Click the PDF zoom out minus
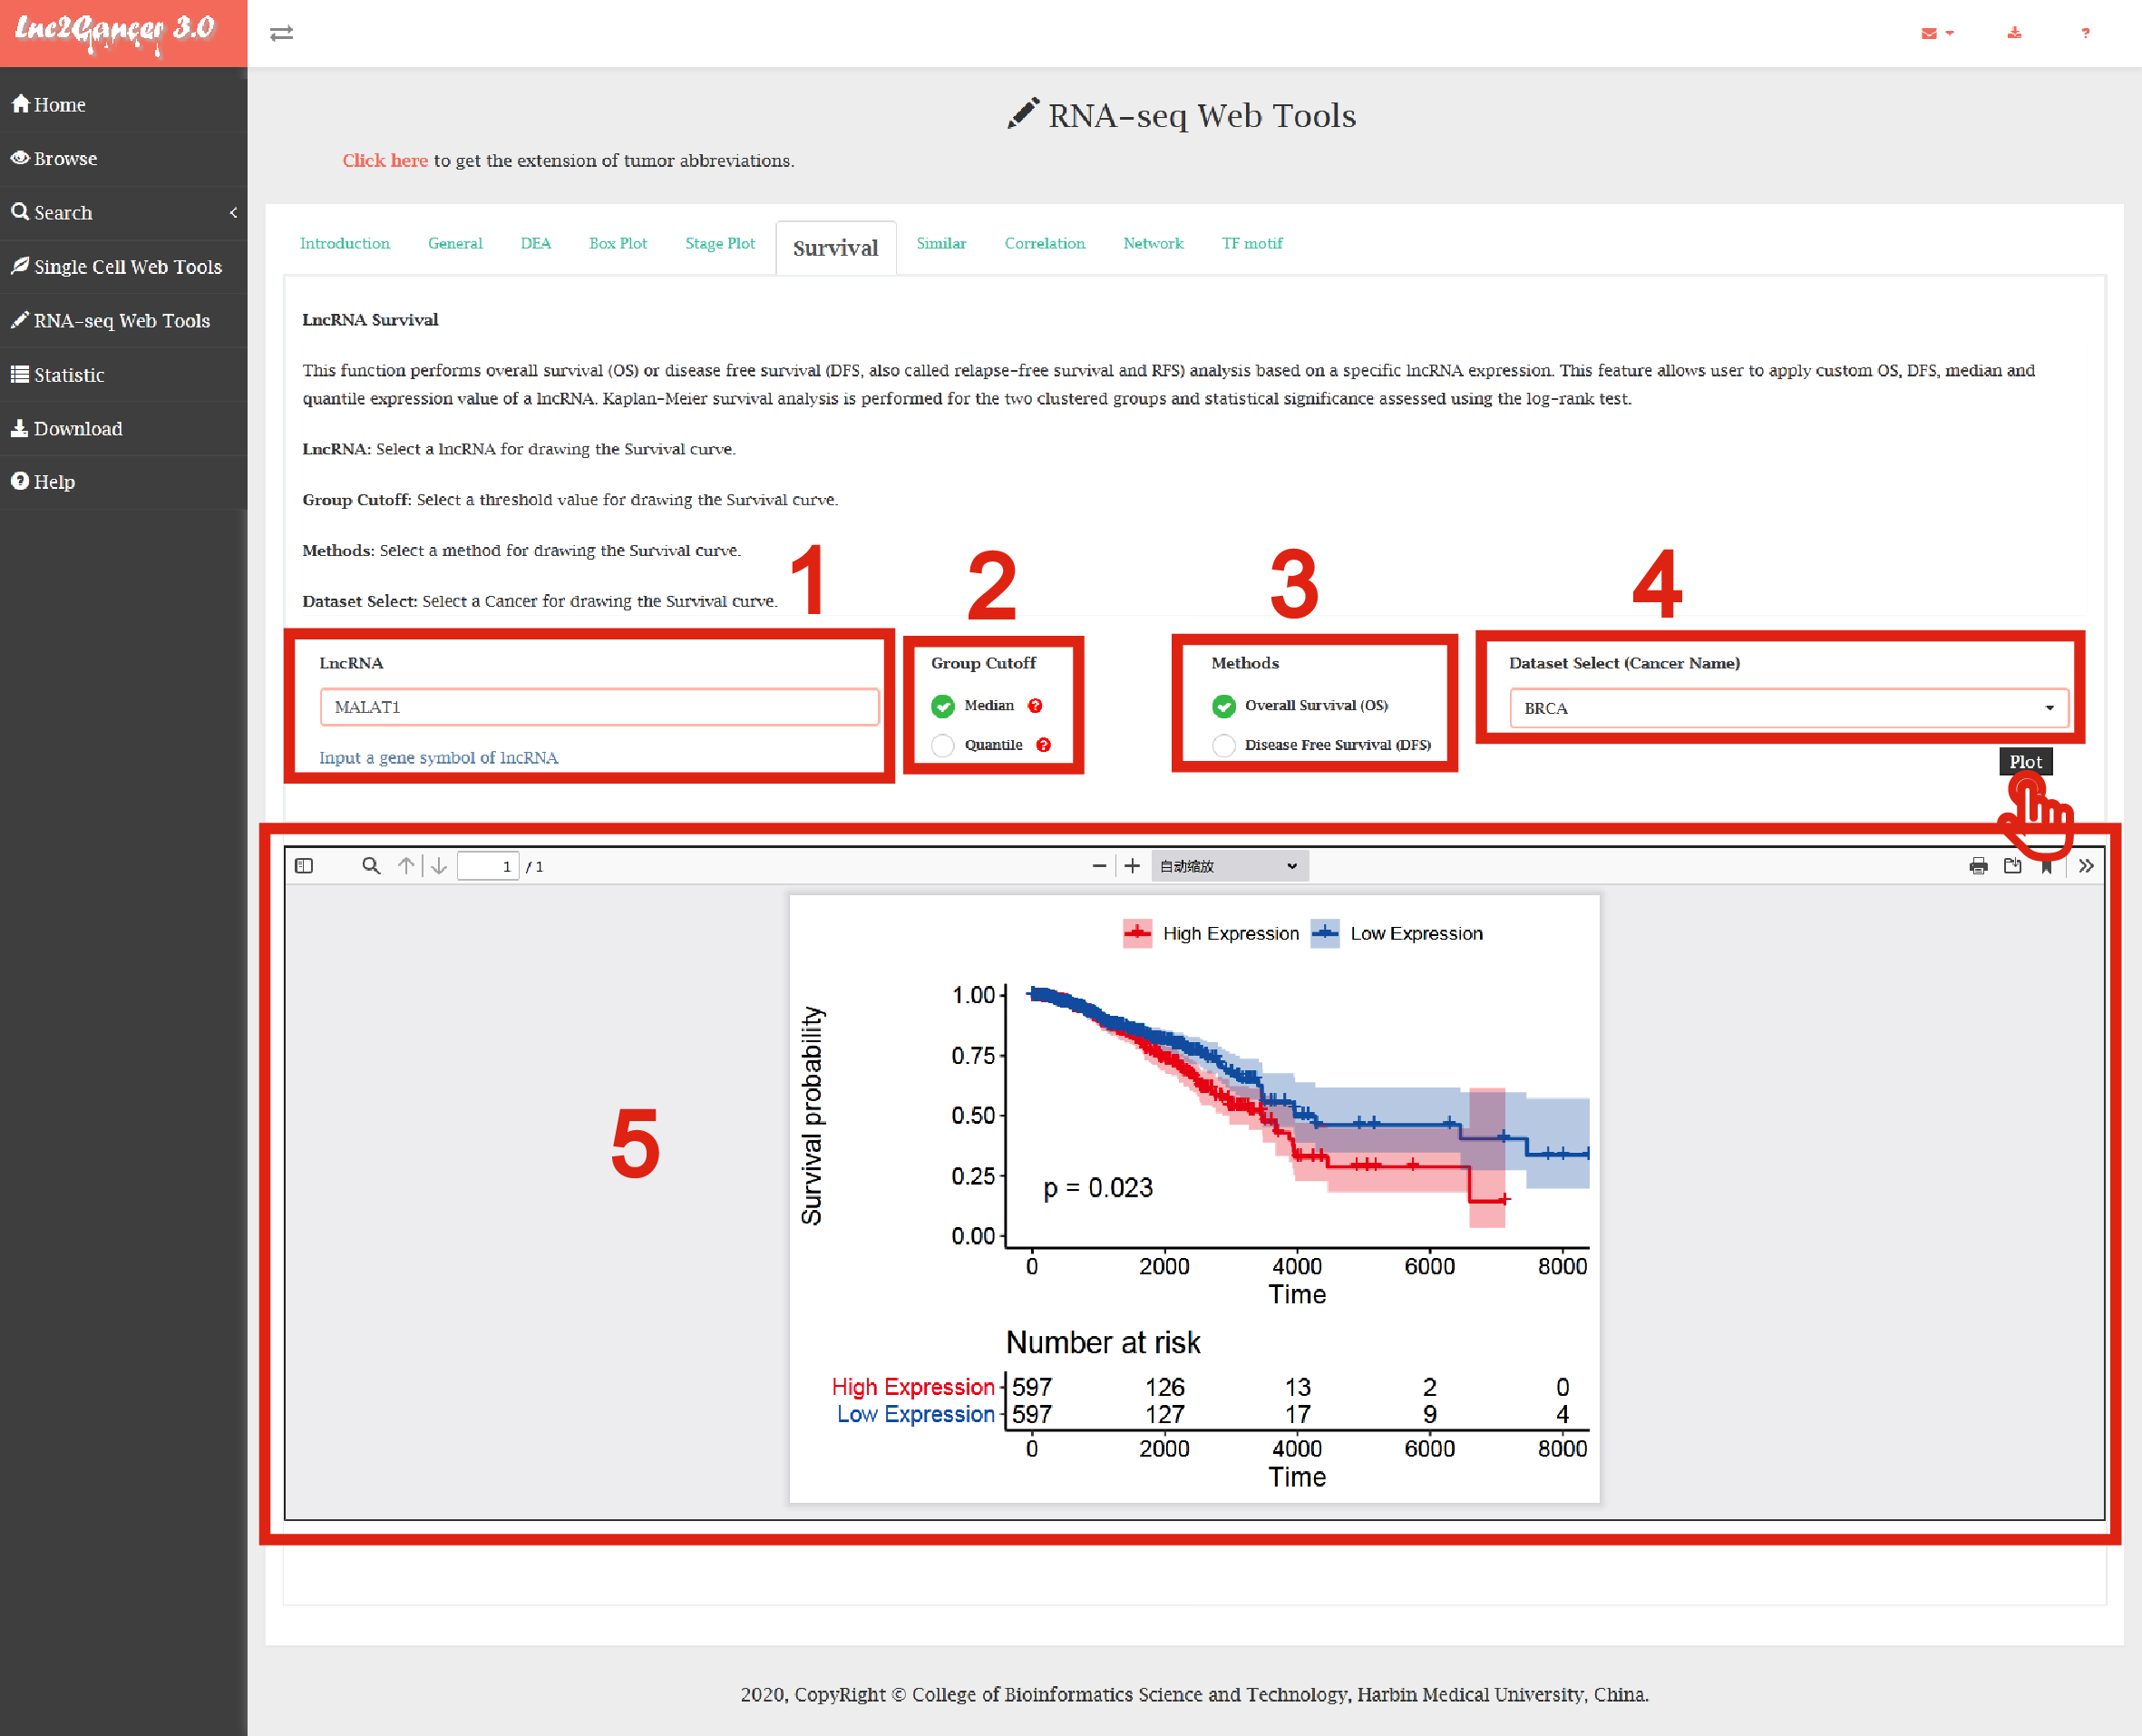The width and height of the screenshot is (2142, 1736). coord(1098,866)
